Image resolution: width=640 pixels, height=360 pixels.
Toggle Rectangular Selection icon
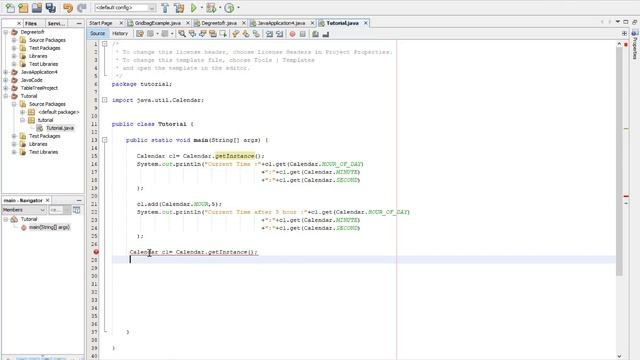pos(223,34)
